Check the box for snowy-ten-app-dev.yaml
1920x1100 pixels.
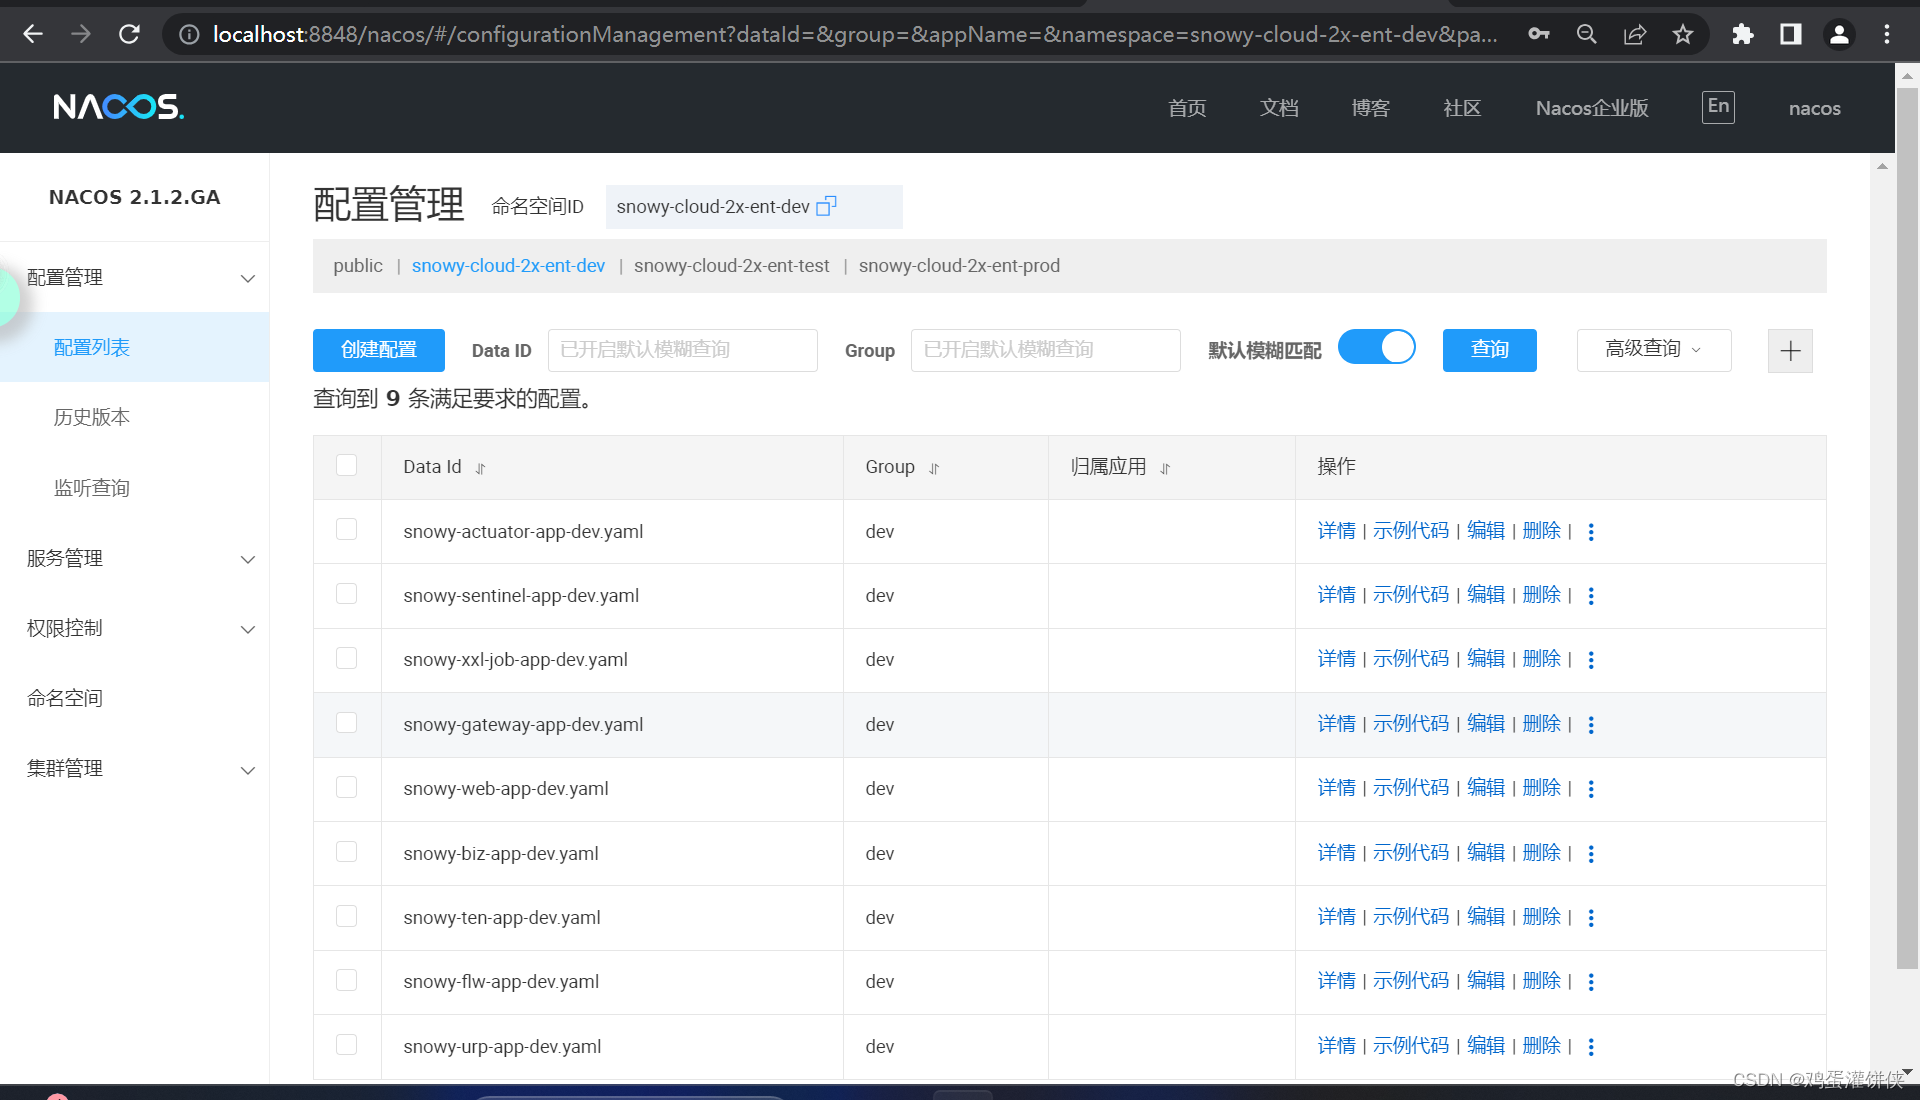coord(347,916)
